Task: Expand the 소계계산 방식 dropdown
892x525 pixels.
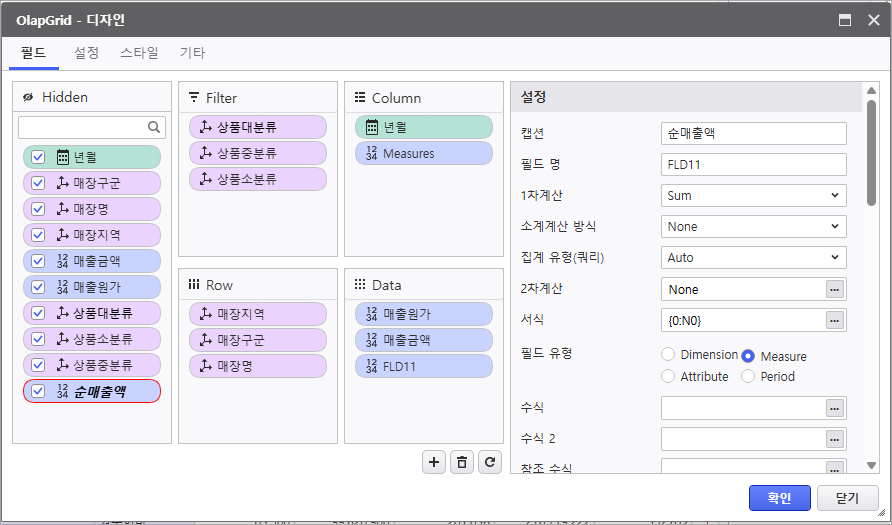Action: point(754,227)
